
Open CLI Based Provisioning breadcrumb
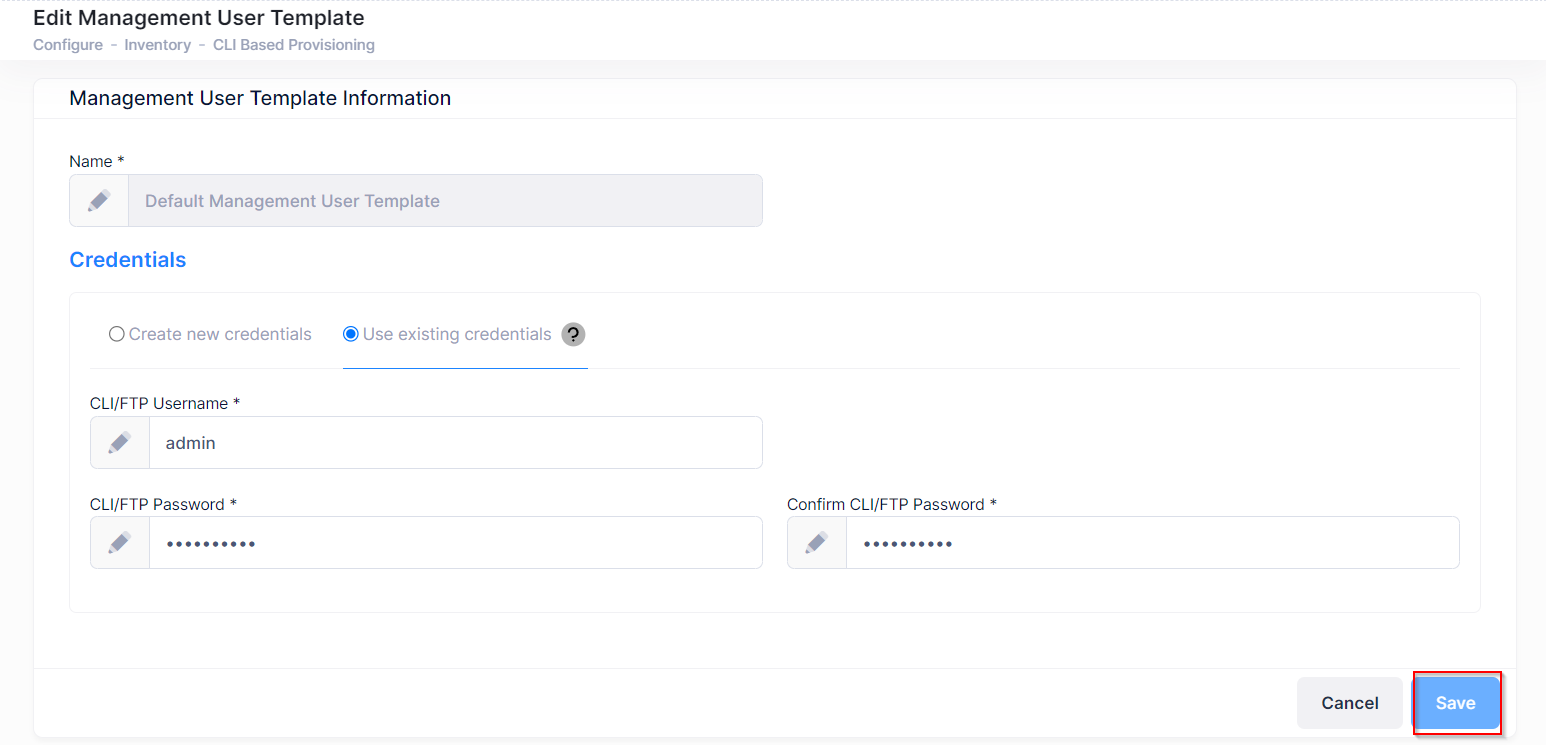294,45
